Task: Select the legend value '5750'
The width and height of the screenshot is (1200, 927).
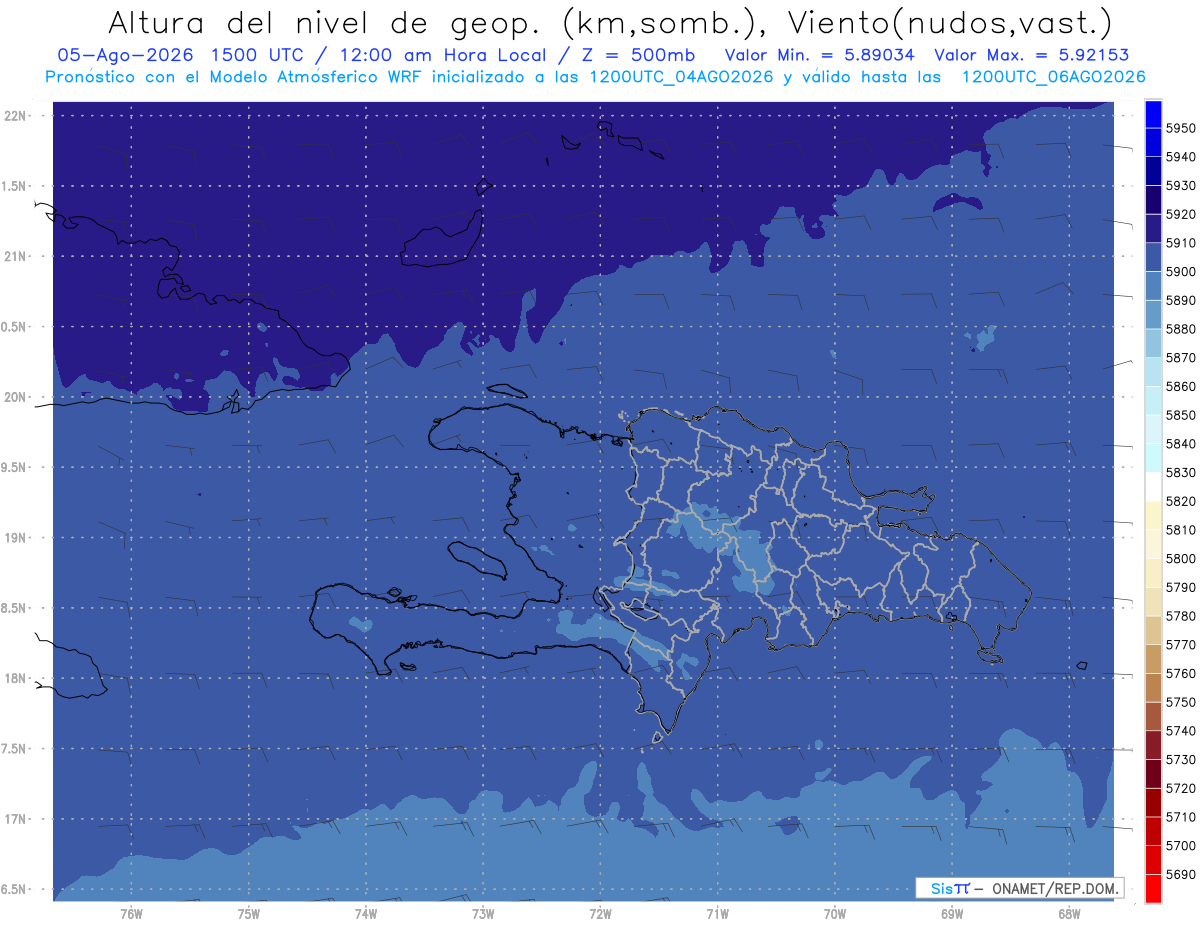Action: click(1181, 702)
